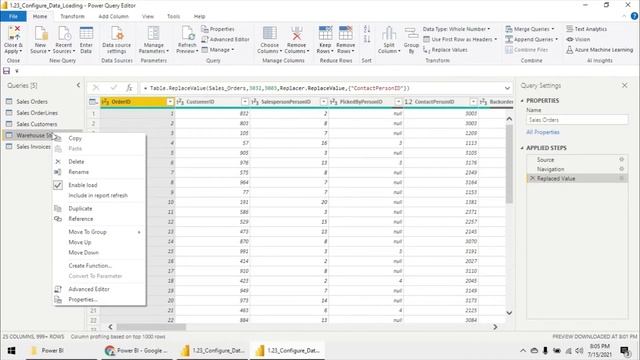Open Power Query help icon
Screen dimensions: 640x360
634,16
